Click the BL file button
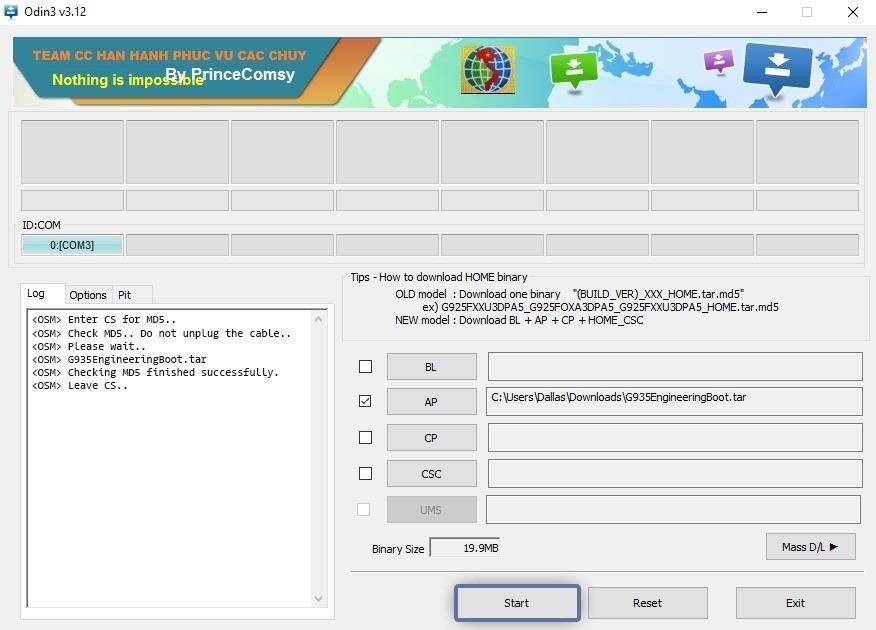This screenshot has height=630, width=876. (x=432, y=367)
